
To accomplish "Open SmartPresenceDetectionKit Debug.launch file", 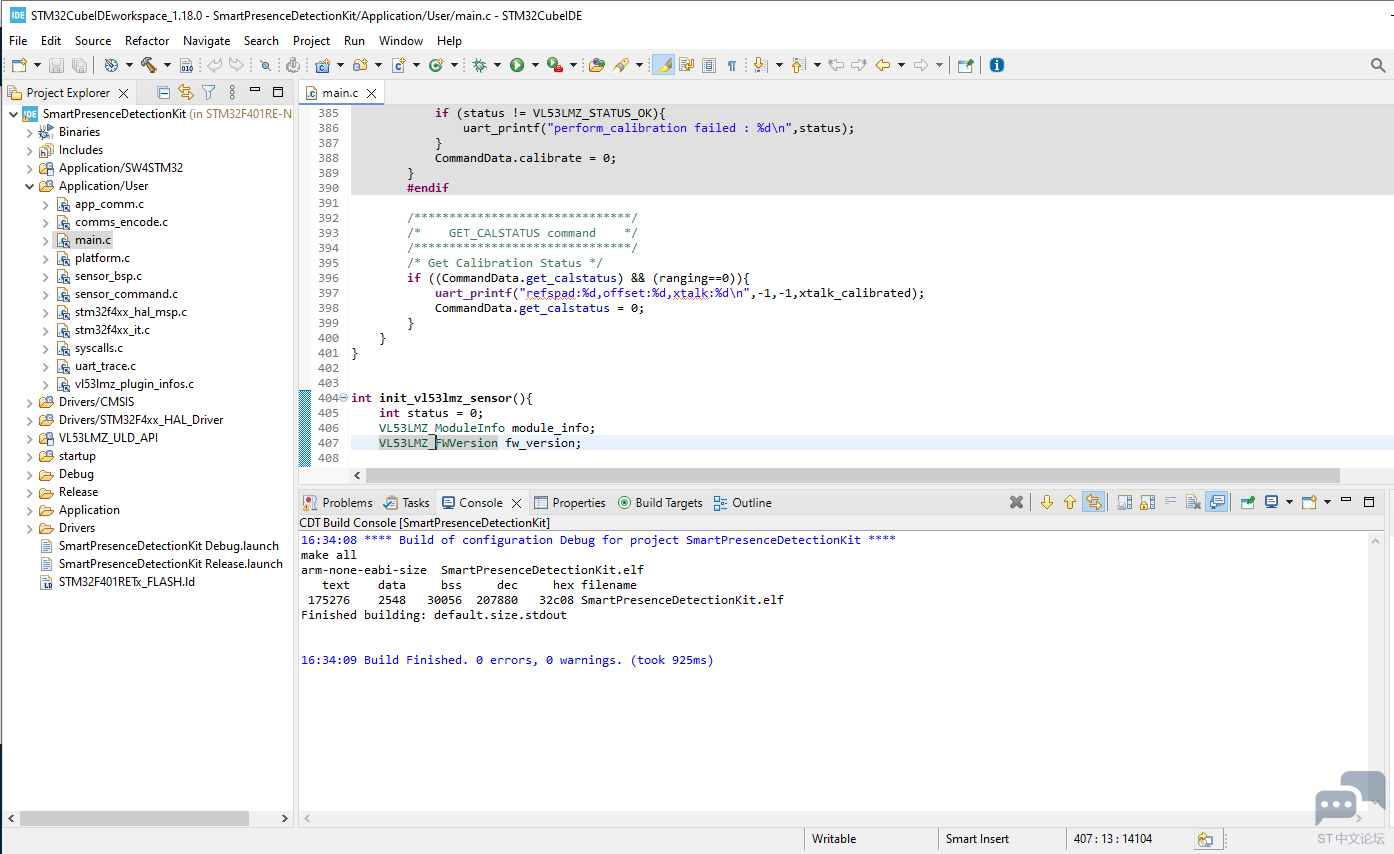I will tap(168, 546).
